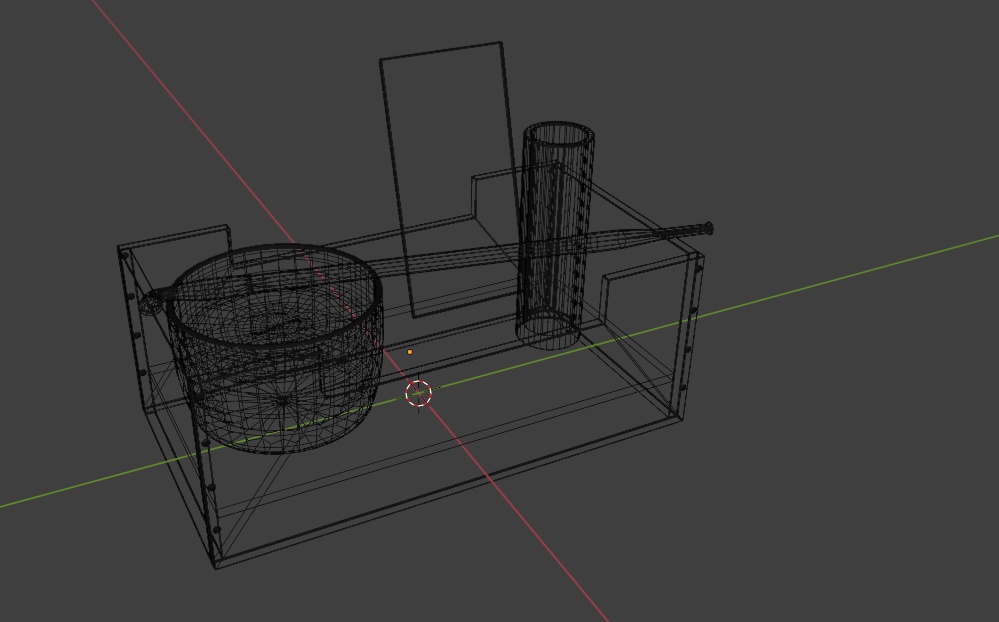The image size is (999, 622).
Task: Select the tall wireframe cylinder cup
Action: click(x=556, y=235)
